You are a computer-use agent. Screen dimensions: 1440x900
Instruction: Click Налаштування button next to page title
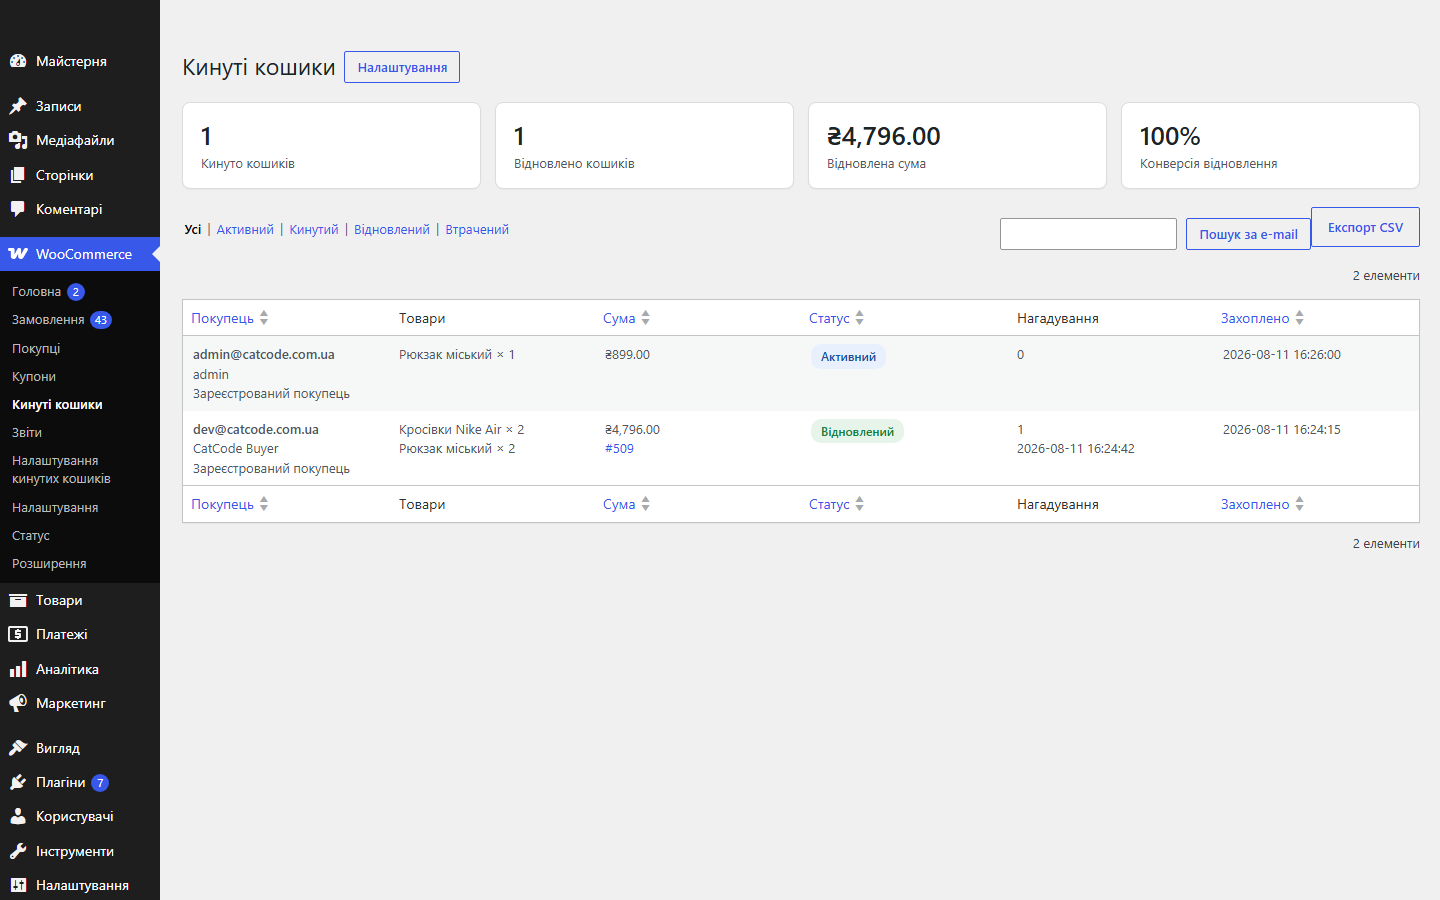tap(402, 67)
